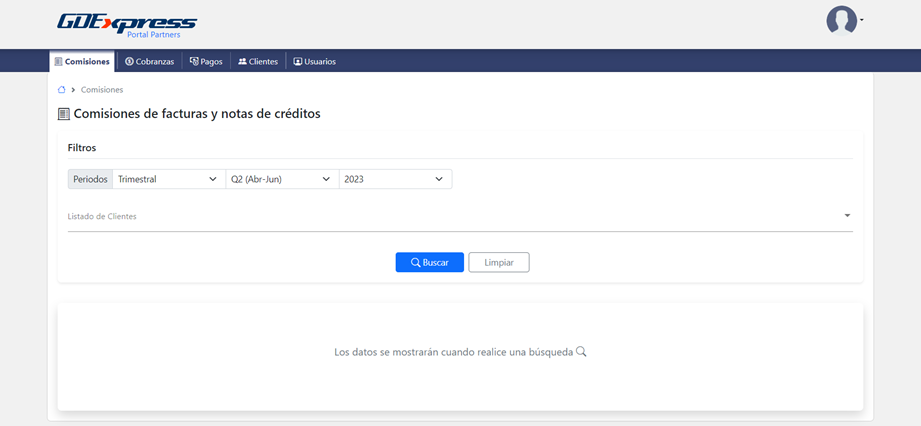Click the magnifier icon in the empty results message

click(x=581, y=352)
